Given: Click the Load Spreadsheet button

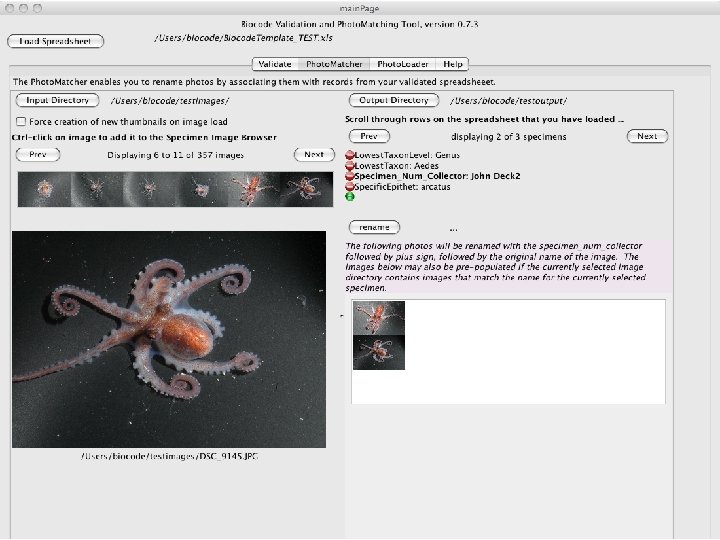Looking at the screenshot, I should tap(56, 41).
